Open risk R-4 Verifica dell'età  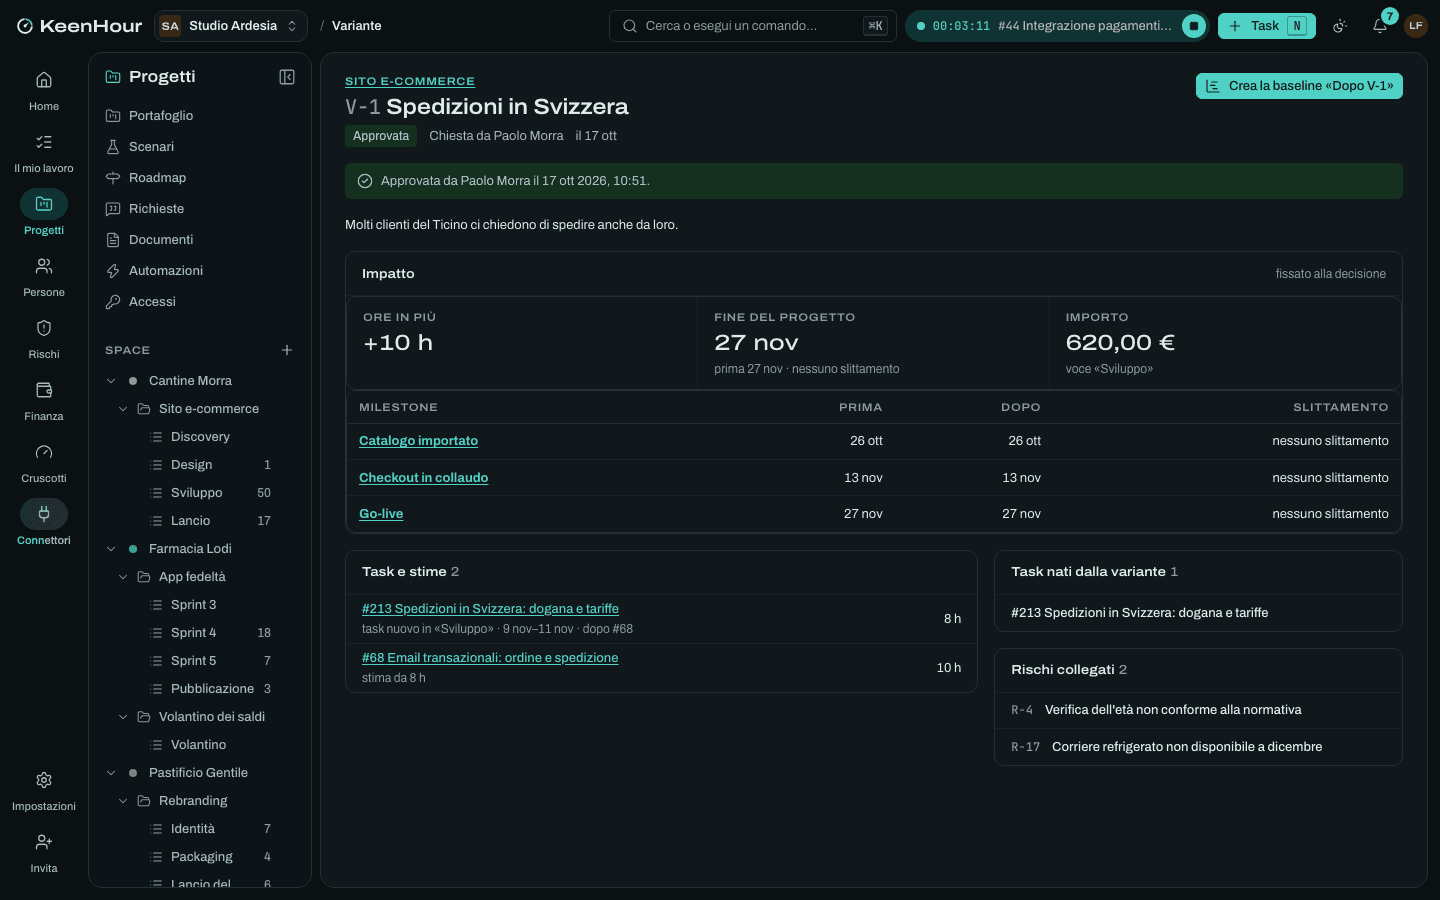point(1198,710)
